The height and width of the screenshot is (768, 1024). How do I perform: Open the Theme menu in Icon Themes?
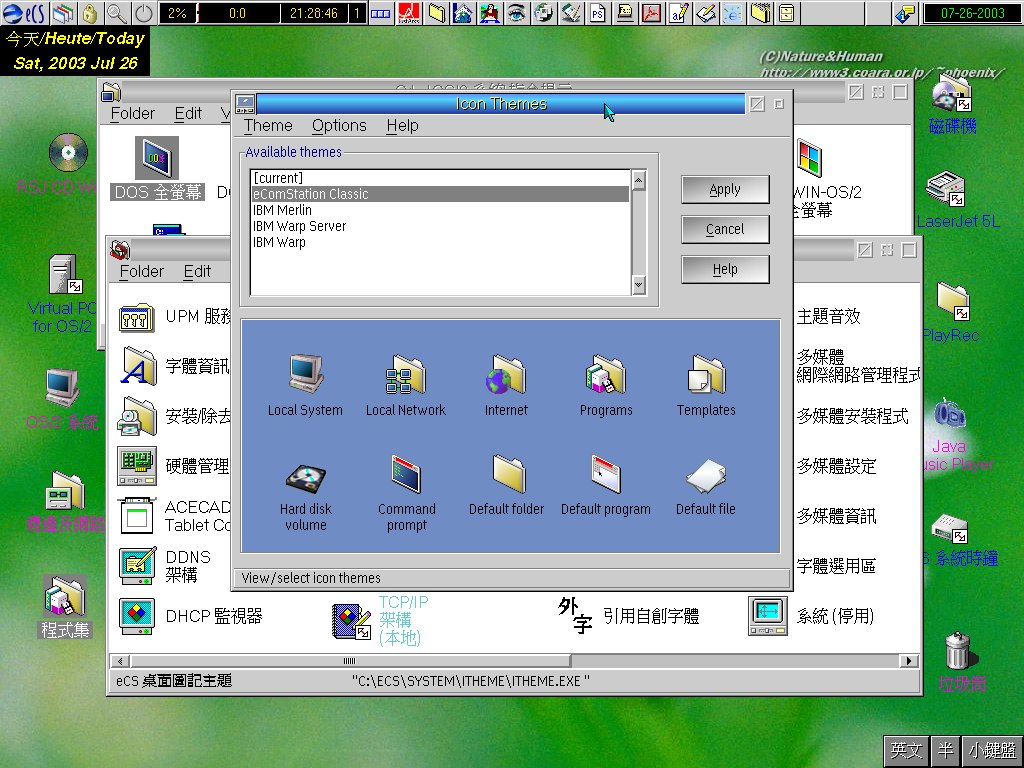pos(268,125)
